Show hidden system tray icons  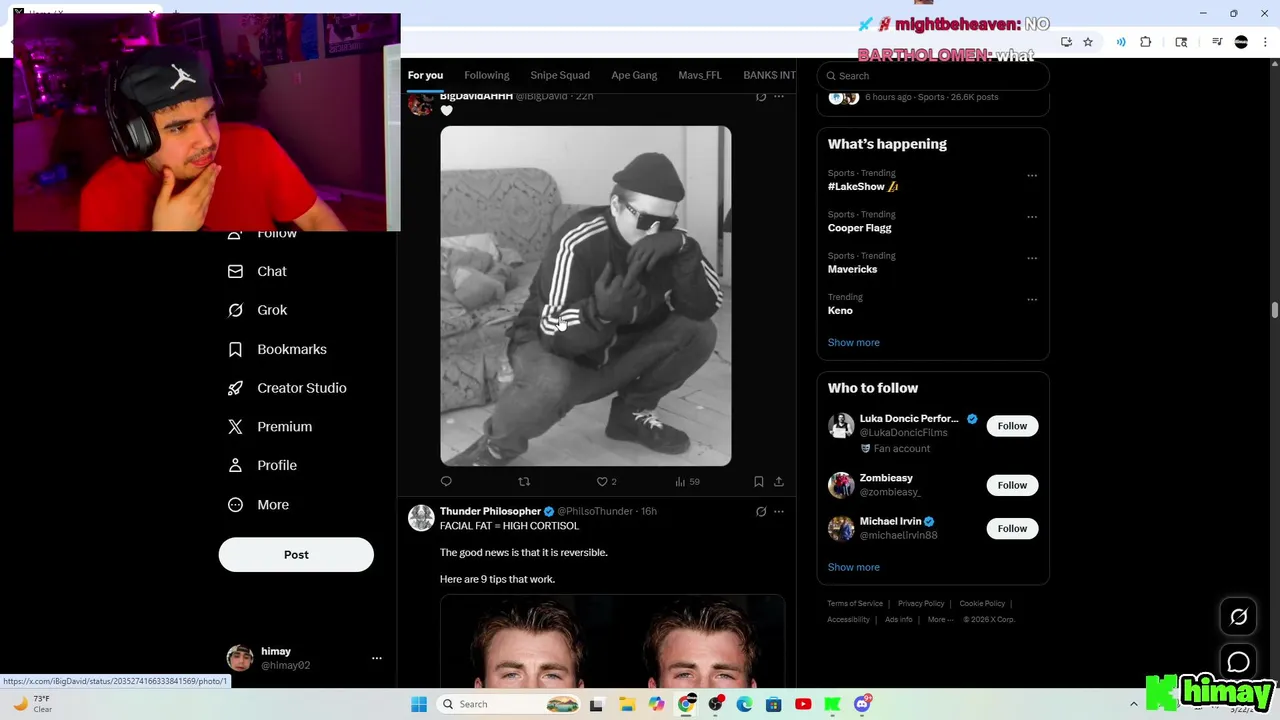1133,704
